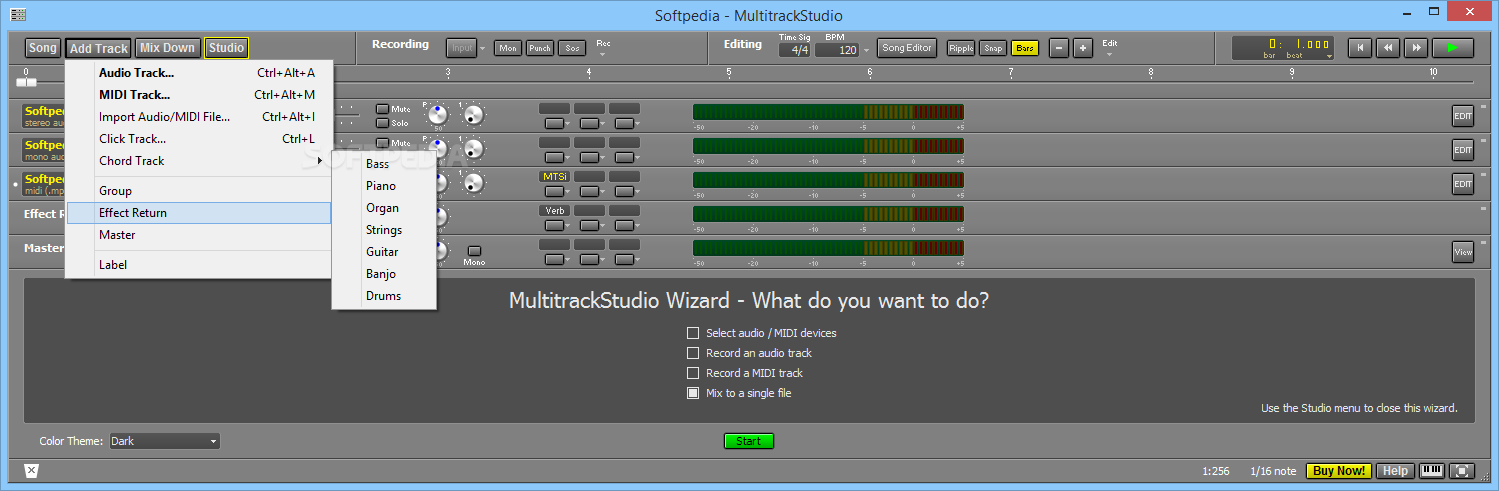
Task: Open the bar/beat position display dropdown arrow
Action: click(x=1330, y=57)
